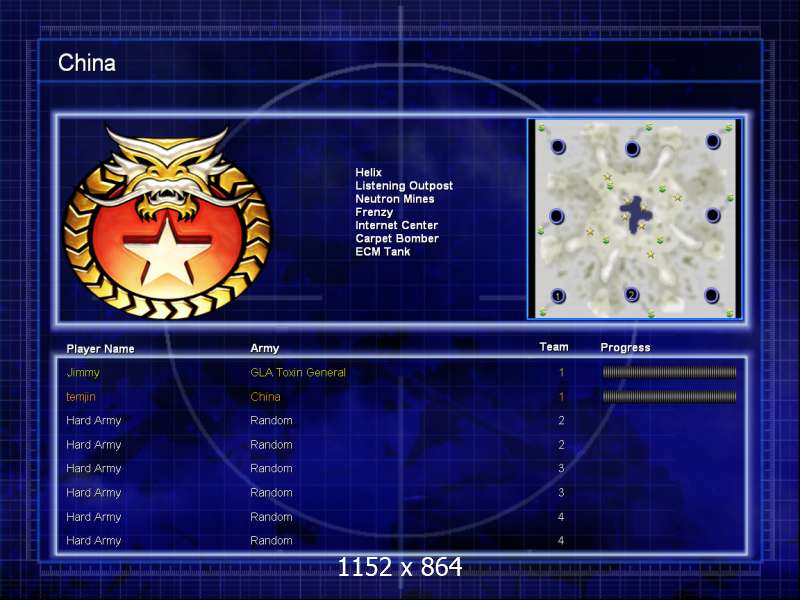Click the 'Internet Center' entry
This screenshot has height=600, width=800.
[x=396, y=226]
